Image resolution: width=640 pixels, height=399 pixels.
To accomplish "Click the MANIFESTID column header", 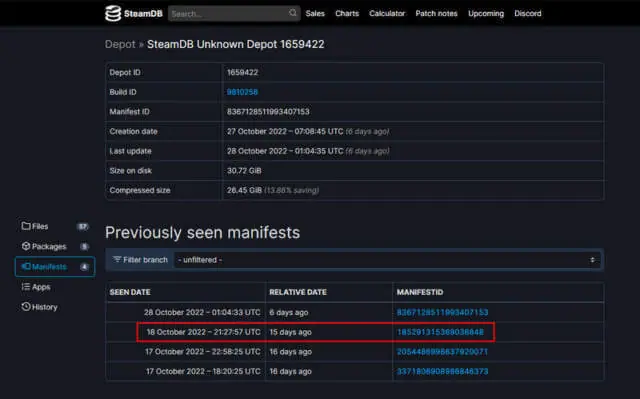I will 420,292.
